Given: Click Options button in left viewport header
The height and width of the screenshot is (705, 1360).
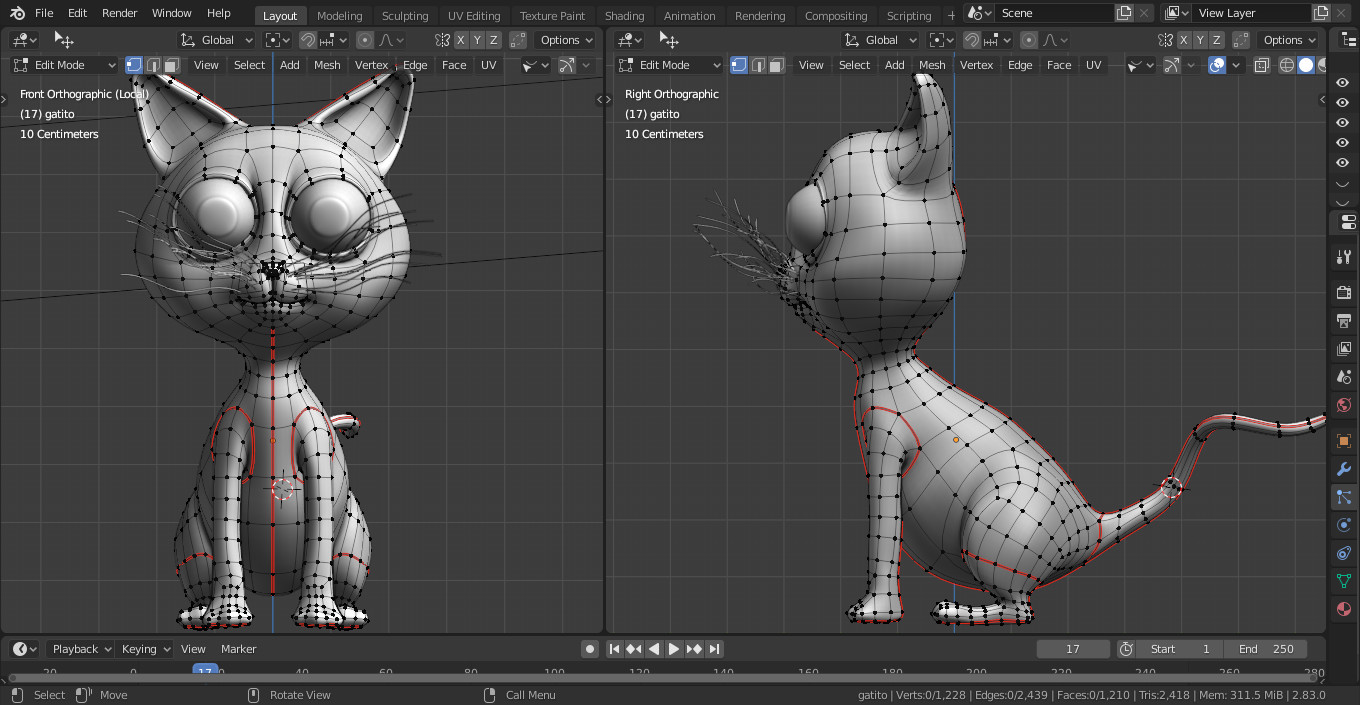Looking at the screenshot, I should click(565, 40).
